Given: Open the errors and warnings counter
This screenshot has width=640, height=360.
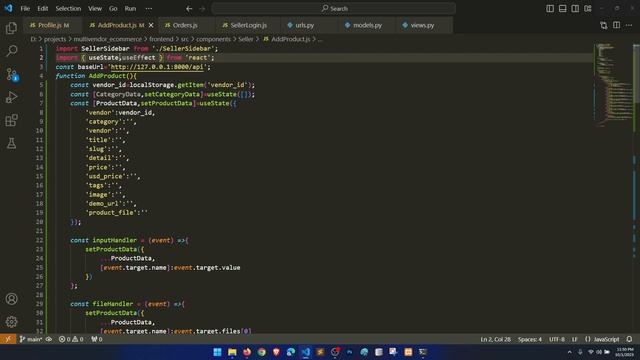Looking at the screenshot, I should [x=71, y=339].
